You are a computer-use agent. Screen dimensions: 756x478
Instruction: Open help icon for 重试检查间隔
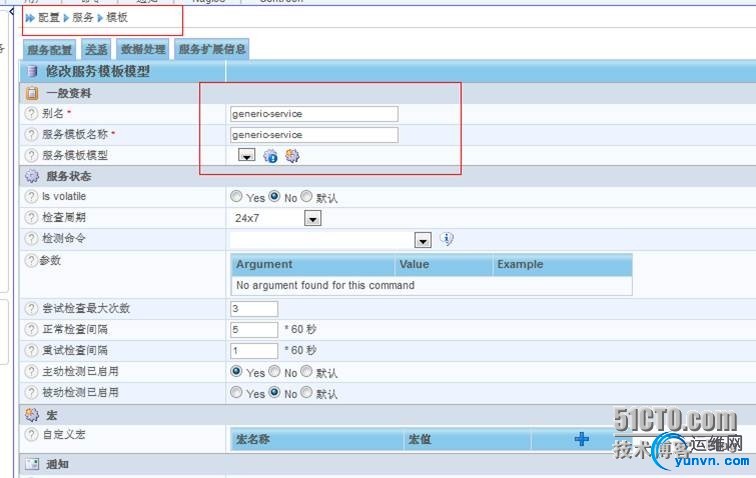31,350
